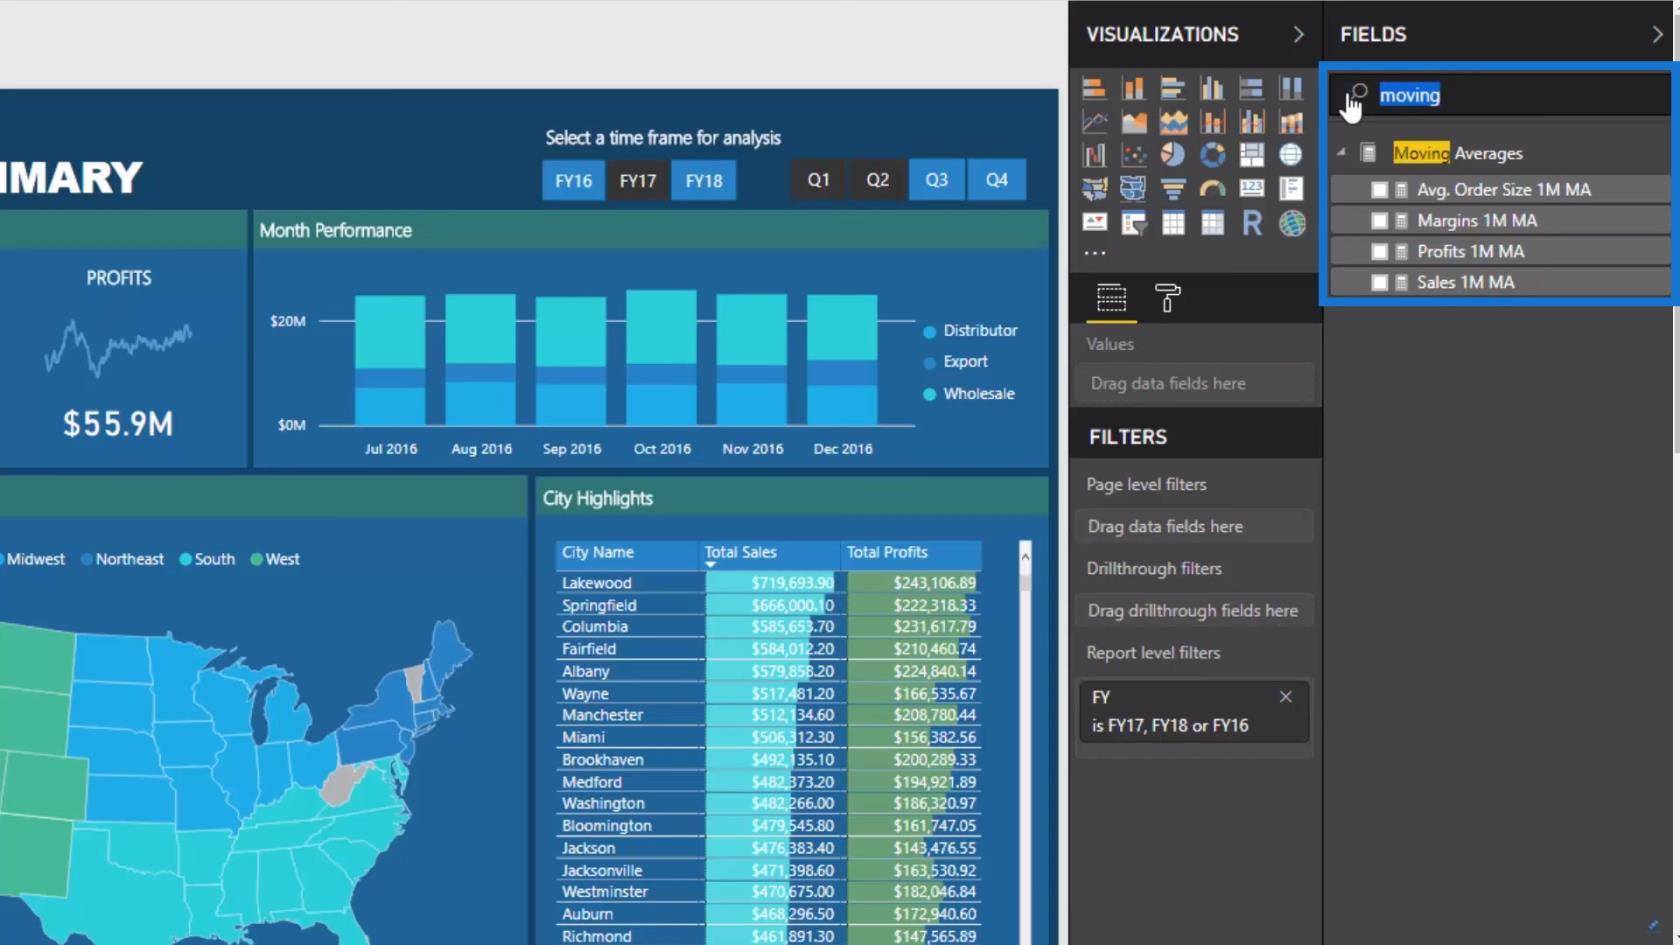Select the R script visual
Screen dimensions: 1680x945
tap(1251, 223)
